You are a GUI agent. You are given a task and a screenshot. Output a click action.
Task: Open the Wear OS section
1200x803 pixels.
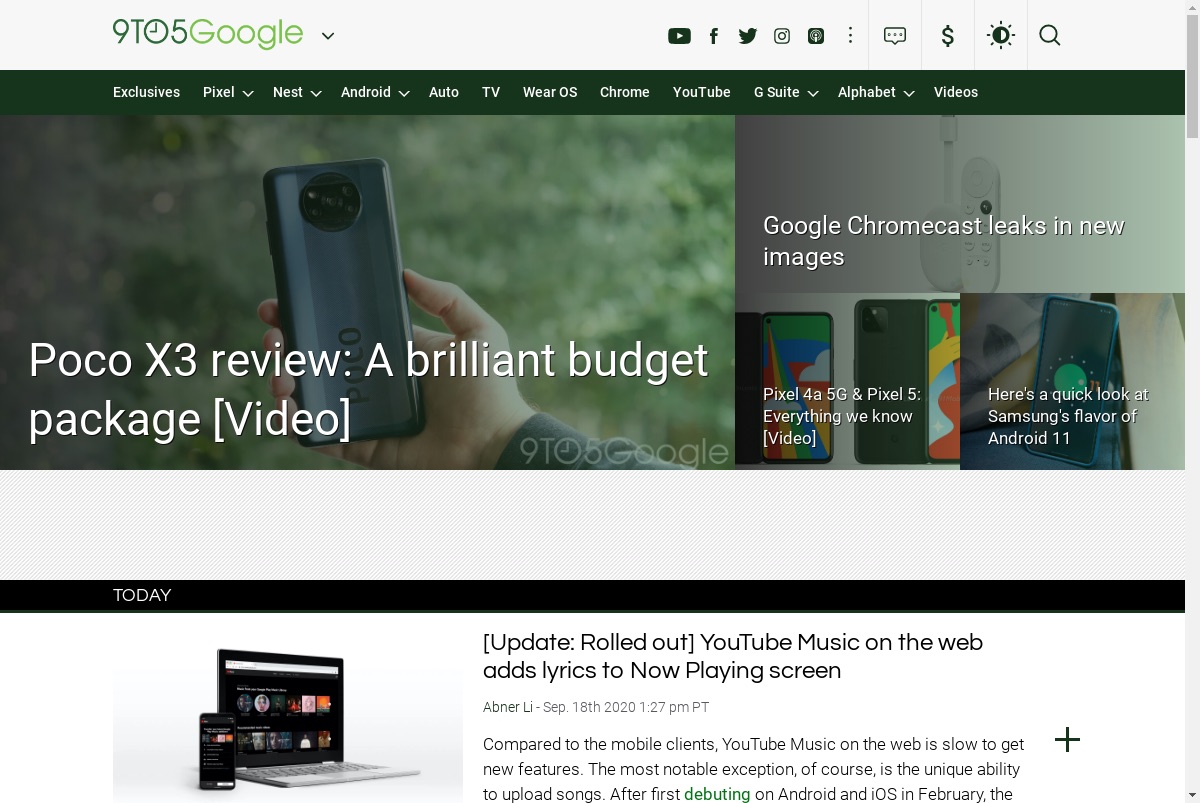coord(550,92)
